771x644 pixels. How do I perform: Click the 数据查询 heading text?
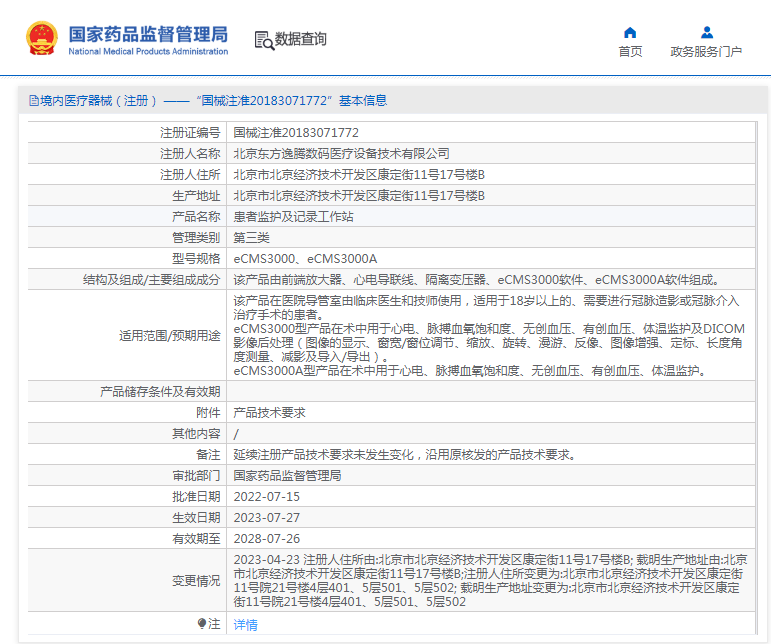[300, 39]
